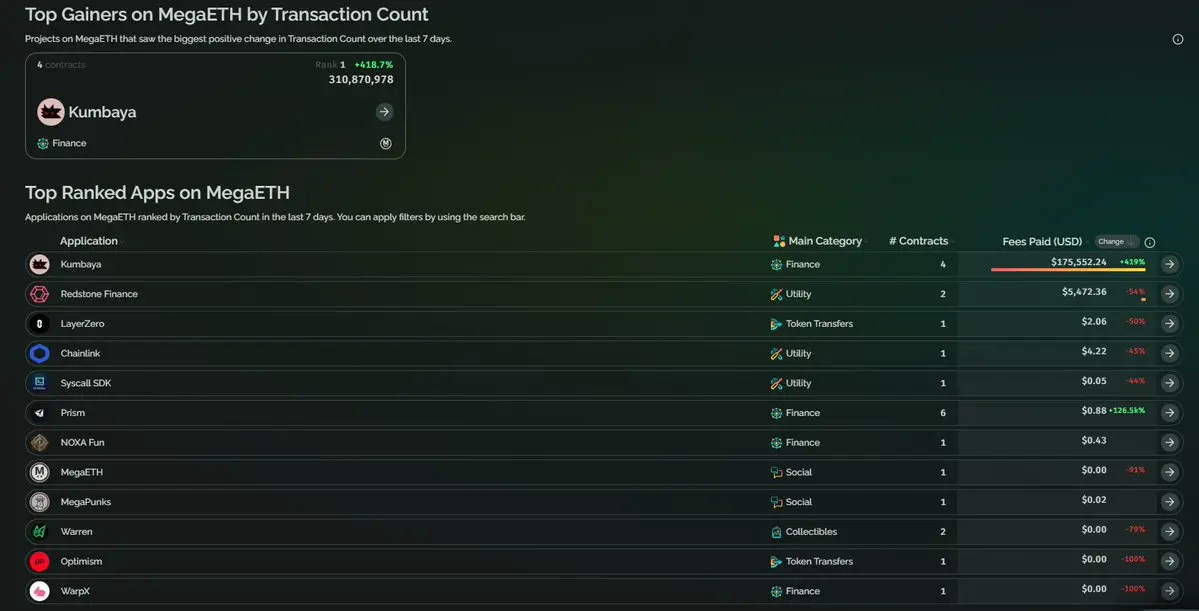Click MegaETH logo icon in table
The height and width of the screenshot is (611, 1199).
(x=39, y=473)
